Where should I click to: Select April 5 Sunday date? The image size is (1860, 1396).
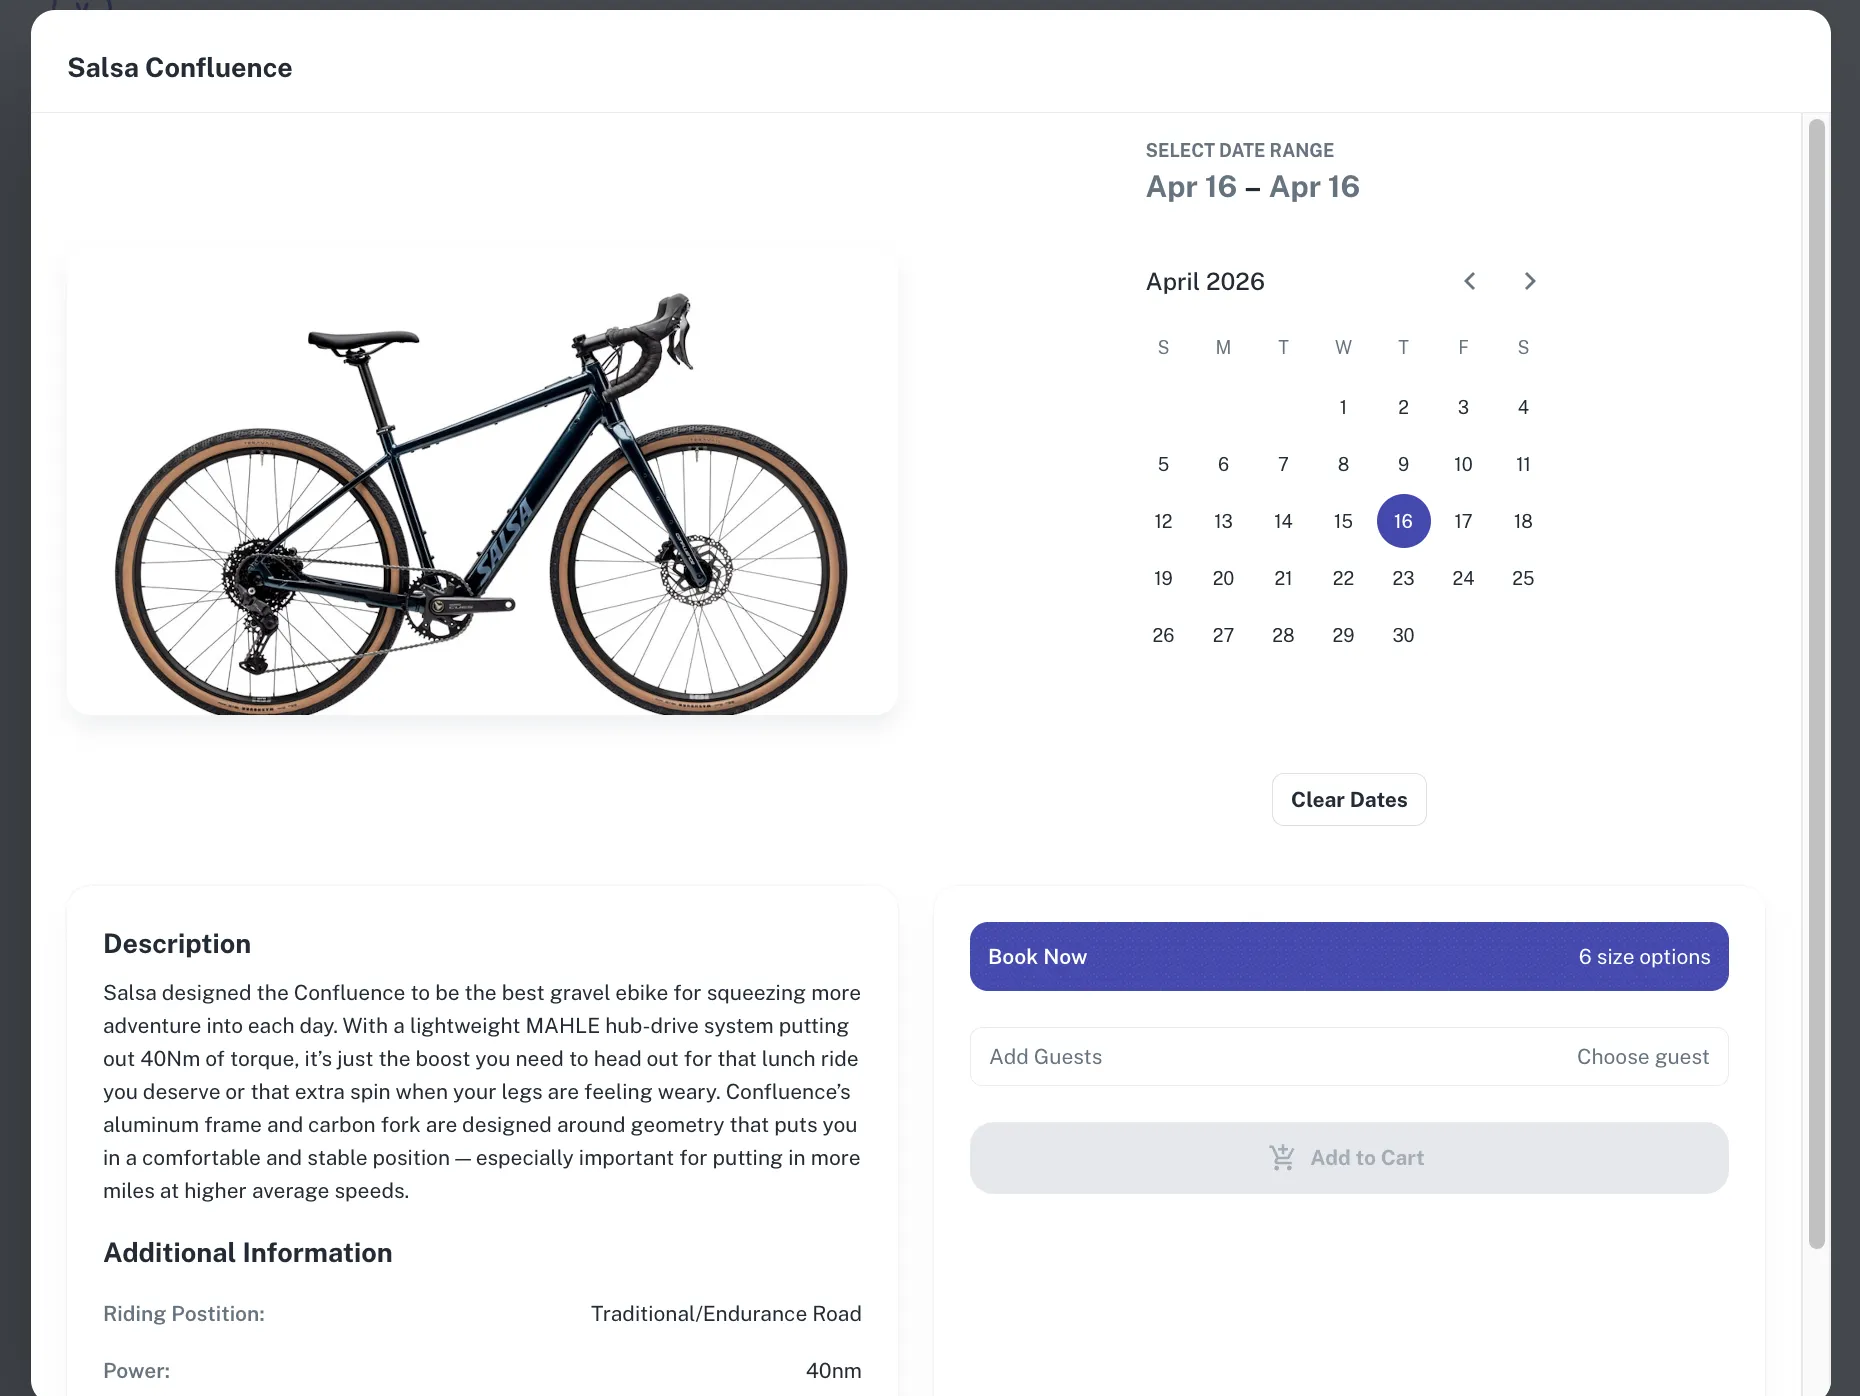pos(1163,464)
